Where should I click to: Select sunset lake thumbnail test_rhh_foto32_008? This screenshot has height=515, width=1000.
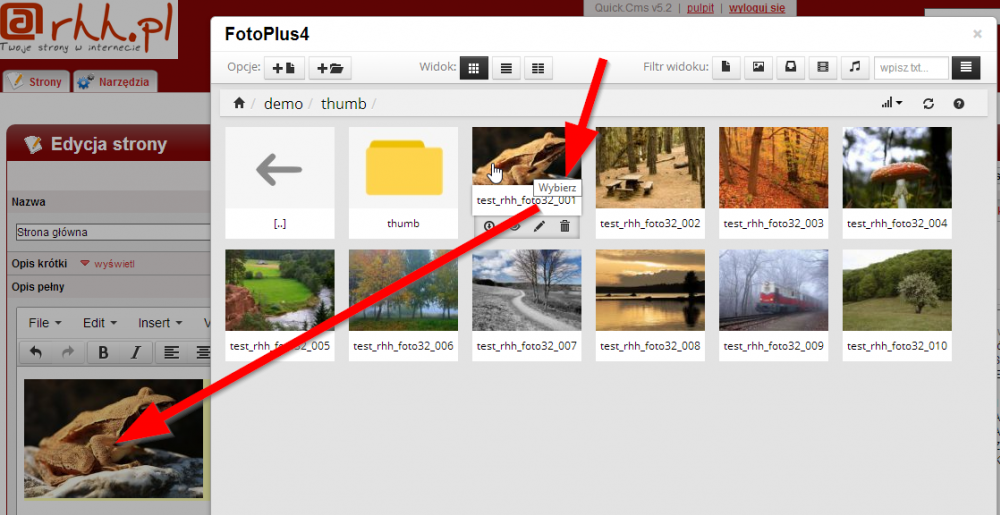tap(651, 290)
